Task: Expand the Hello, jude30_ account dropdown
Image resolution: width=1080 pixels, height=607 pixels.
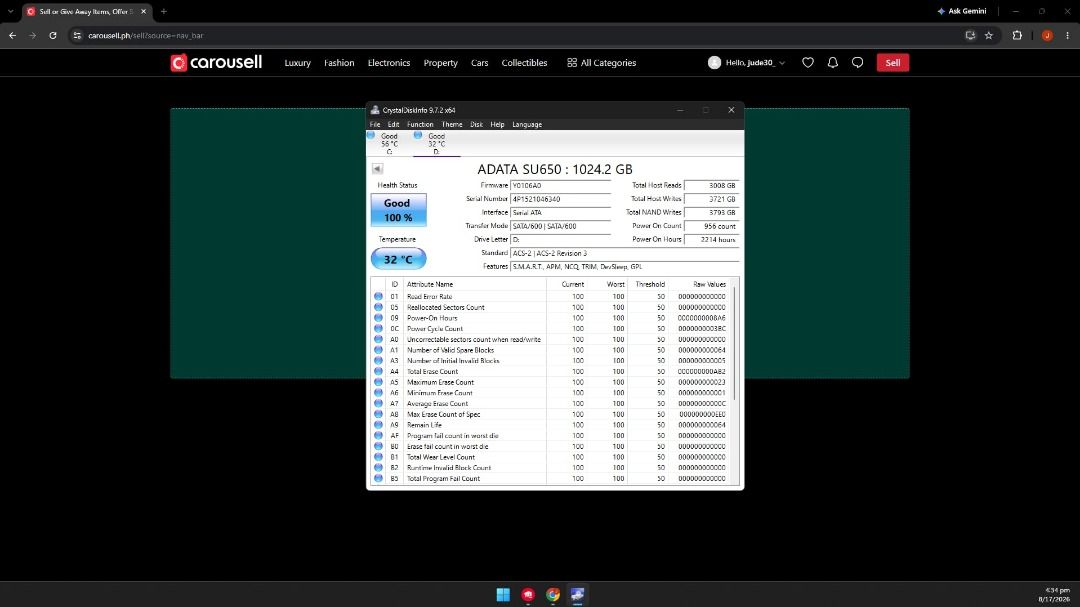Action: (747, 63)
